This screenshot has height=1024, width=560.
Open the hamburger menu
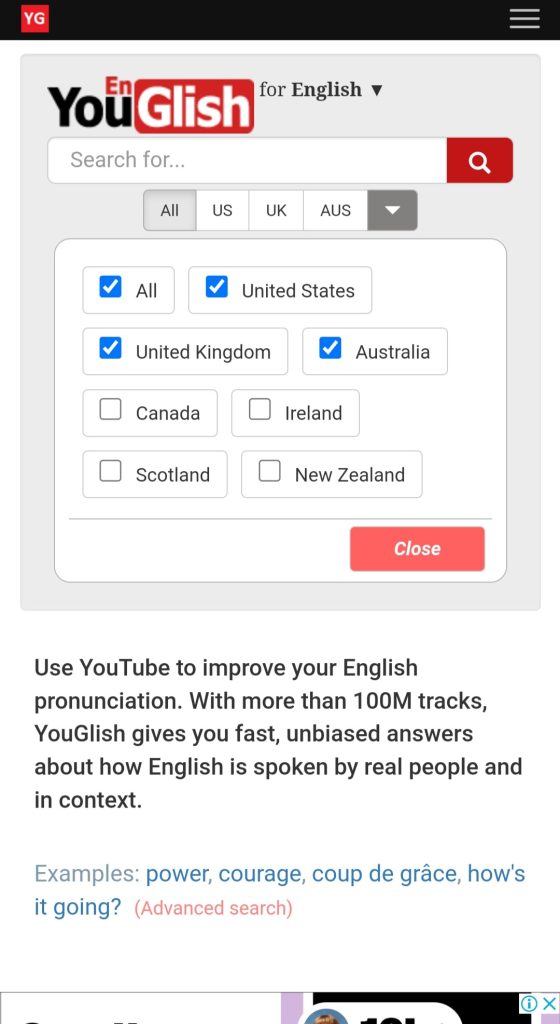pyautogui.click(x=524, y=19)
